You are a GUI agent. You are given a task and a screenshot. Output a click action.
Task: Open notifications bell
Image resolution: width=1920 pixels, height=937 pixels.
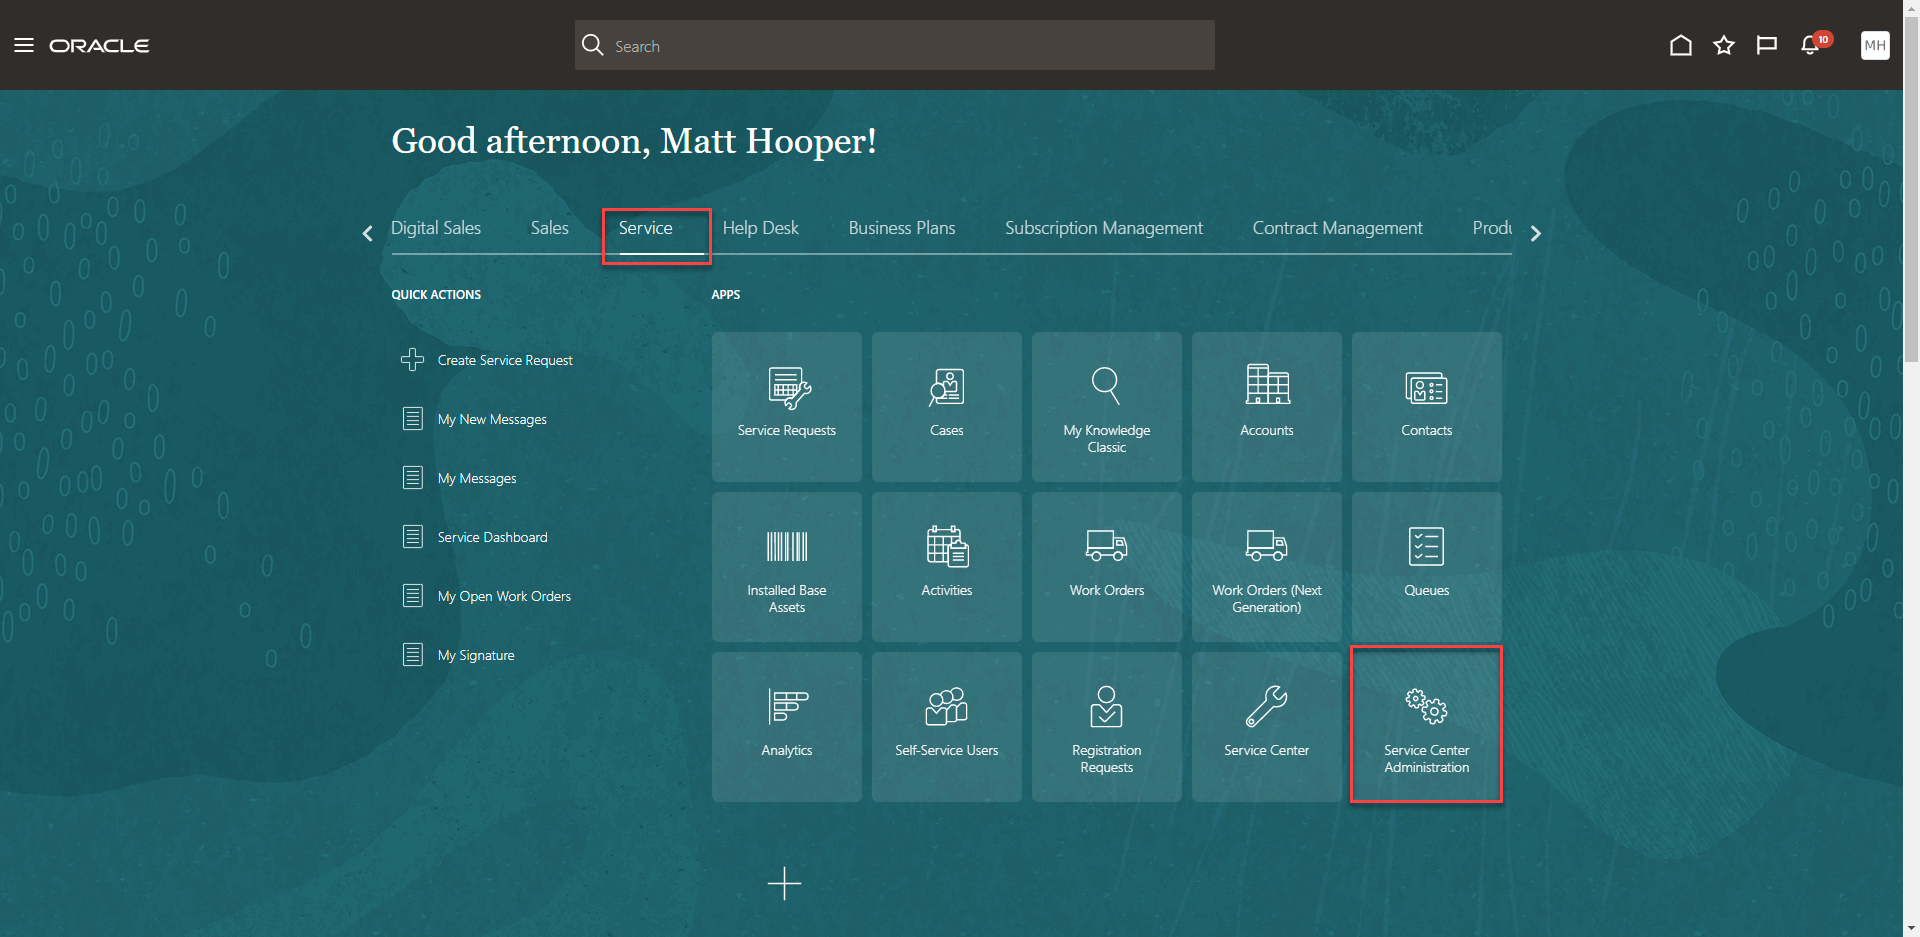[x=1811, y=45]
